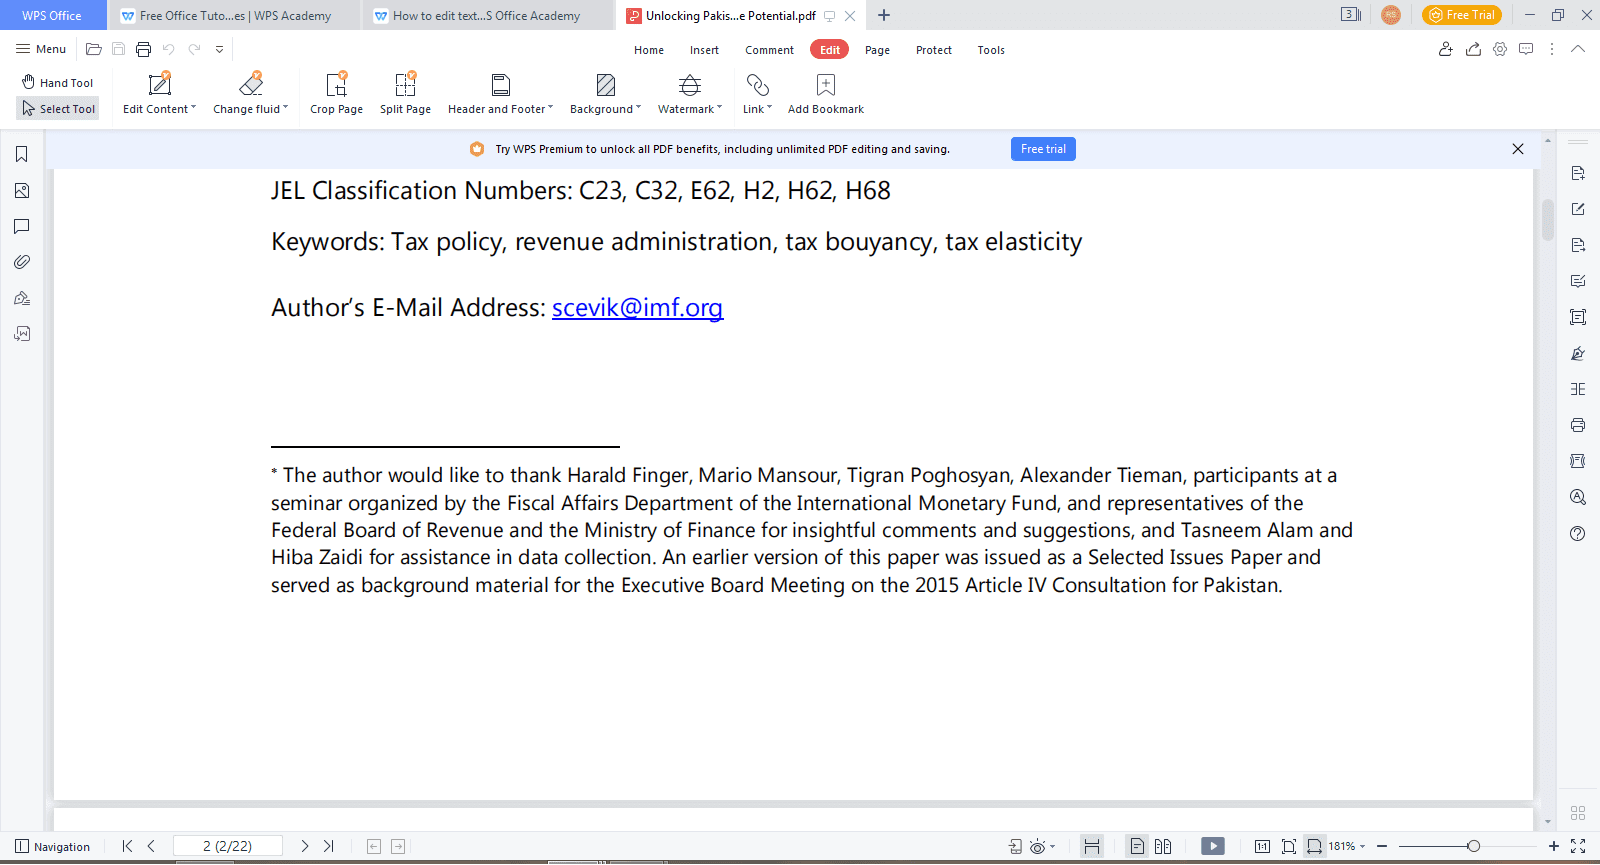The height and width of the screenshot is (865, 1600).
Task: Open the scevik@imf.org email link
Action: pyautogui.click(x=637, y=308)
